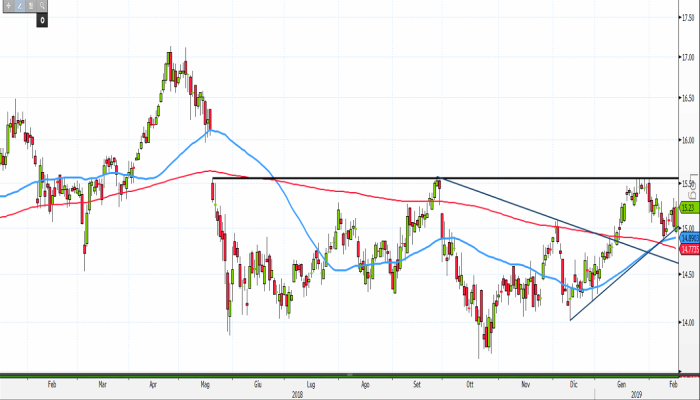Click the 2018 year label on axis
The width and height of the screenshot is (700, 400).
tap(297, 392)
